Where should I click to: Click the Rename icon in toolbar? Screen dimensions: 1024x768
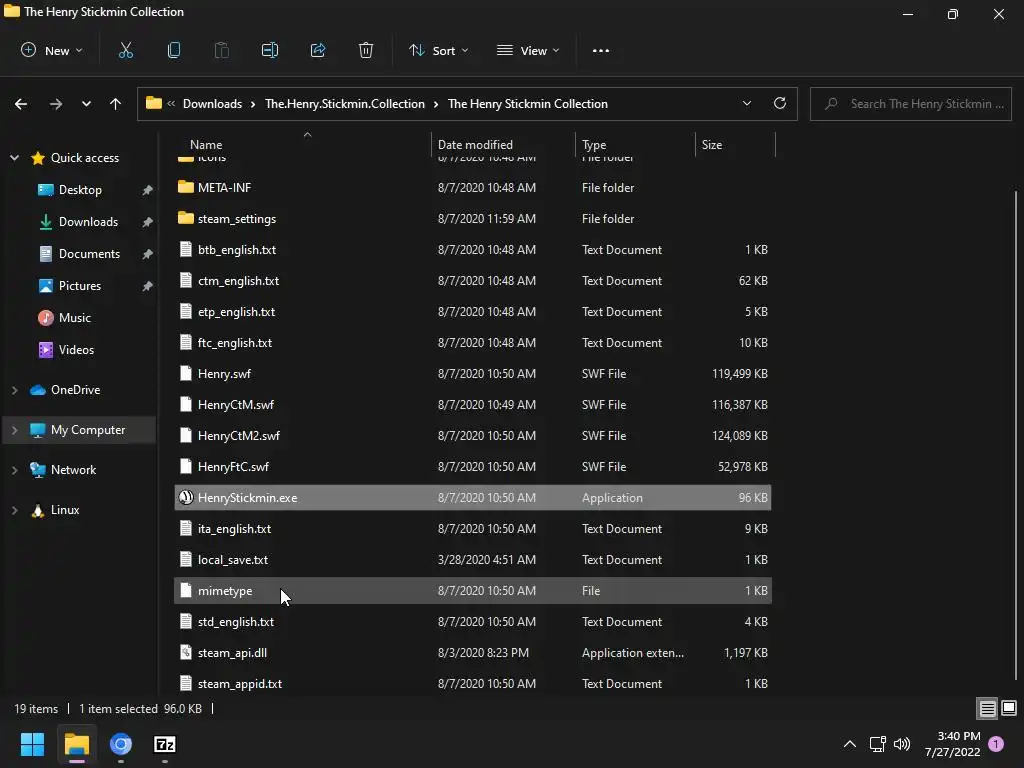coord(270,50)
